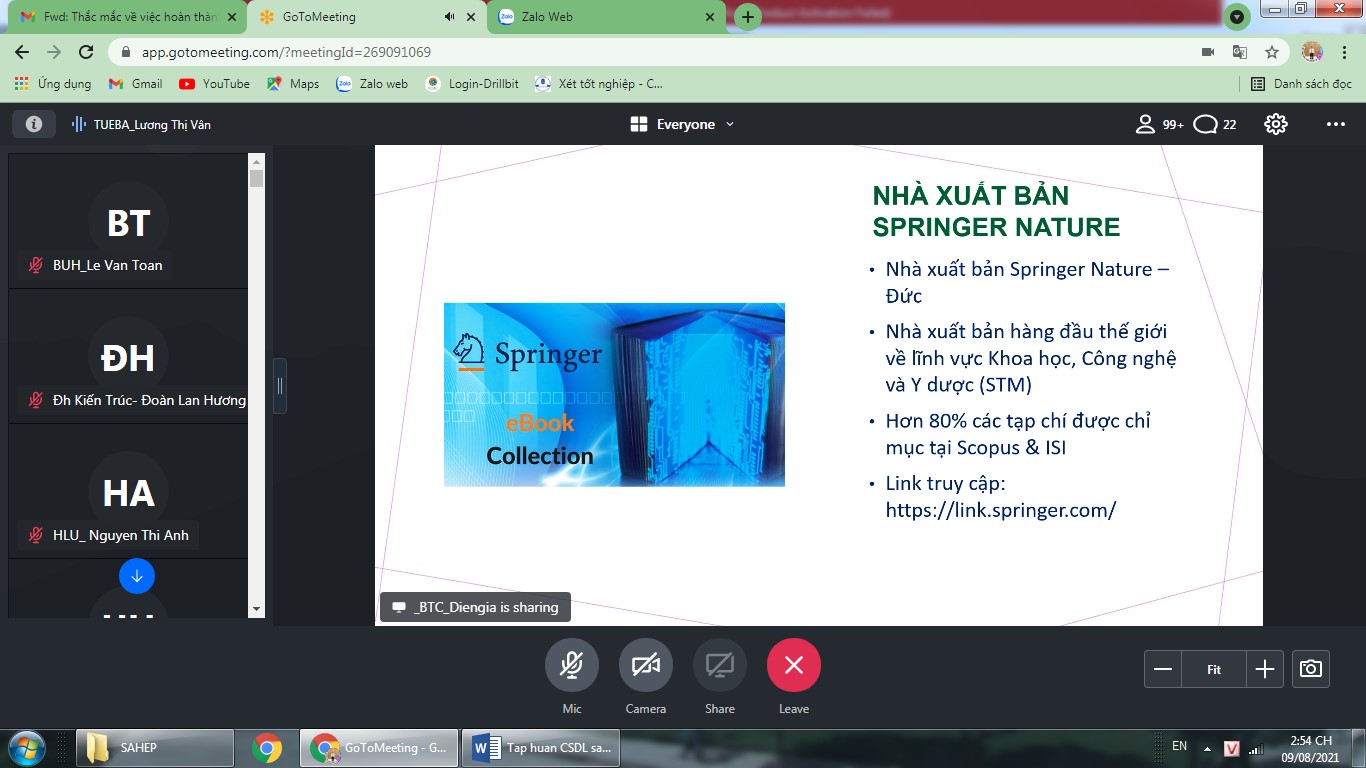Image resolution: width=1366 pixels, height=768 pixels.
Task: Click camera permission icon in address bar
Action: 1207,52
